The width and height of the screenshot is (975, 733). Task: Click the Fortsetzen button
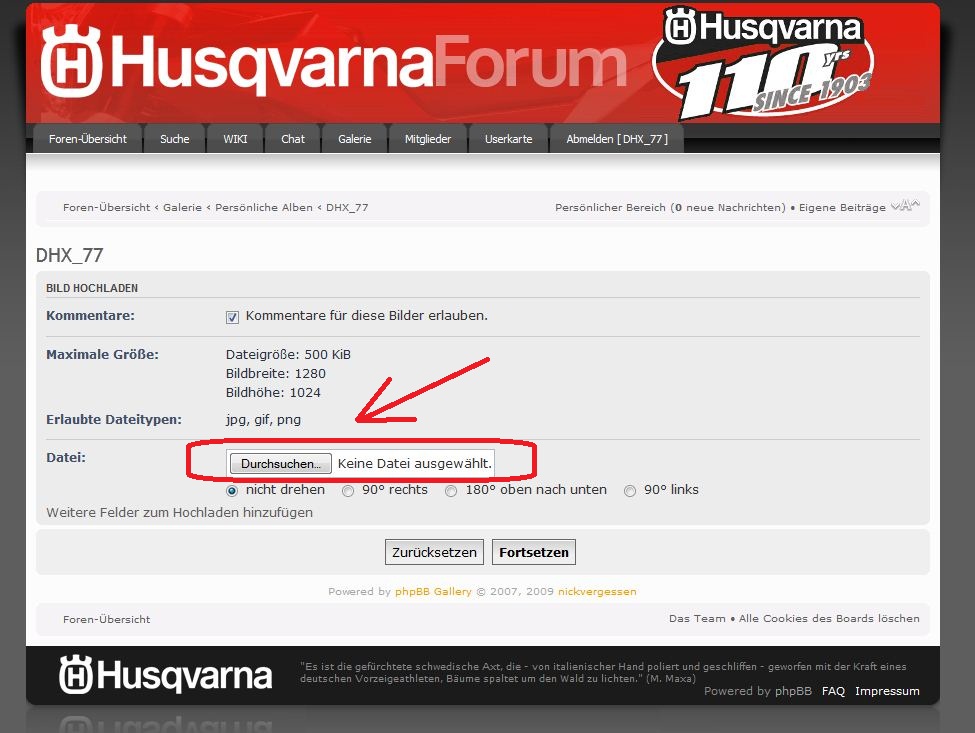[534, 552]
